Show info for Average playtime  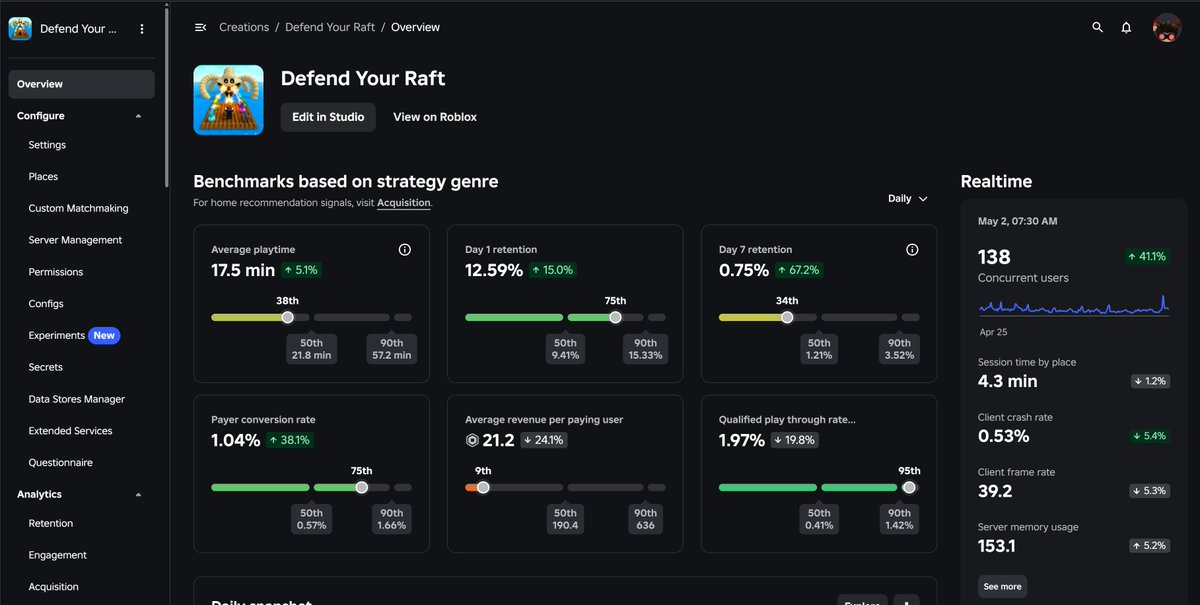click(x=405, y=250)
